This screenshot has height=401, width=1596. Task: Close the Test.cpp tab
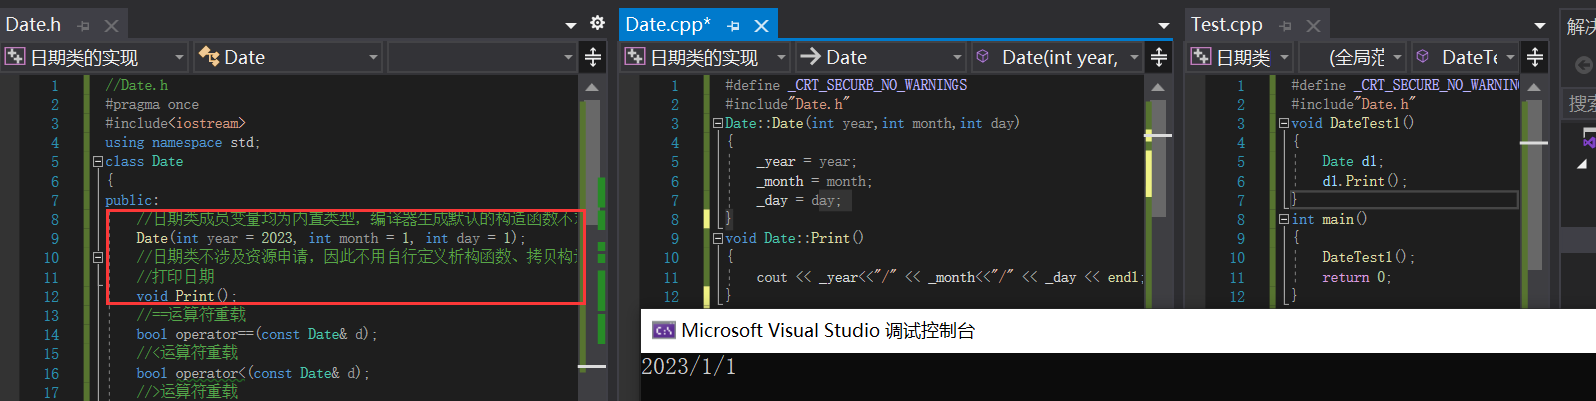point(1313,26)
